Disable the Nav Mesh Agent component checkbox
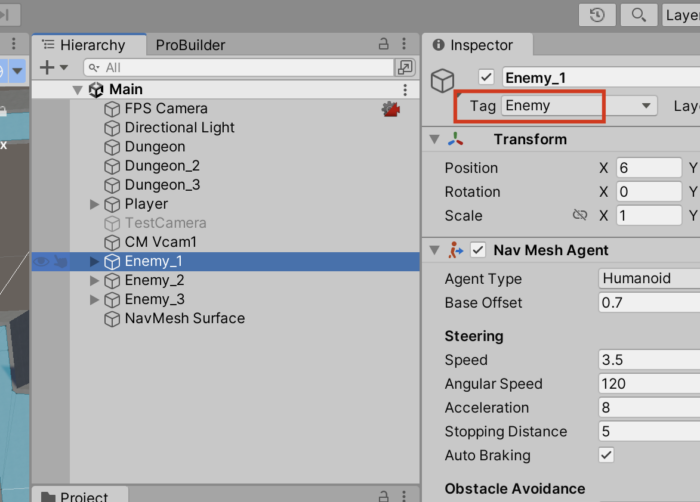The width and height of the screenshot is (700, 502). tap(478, 250)
